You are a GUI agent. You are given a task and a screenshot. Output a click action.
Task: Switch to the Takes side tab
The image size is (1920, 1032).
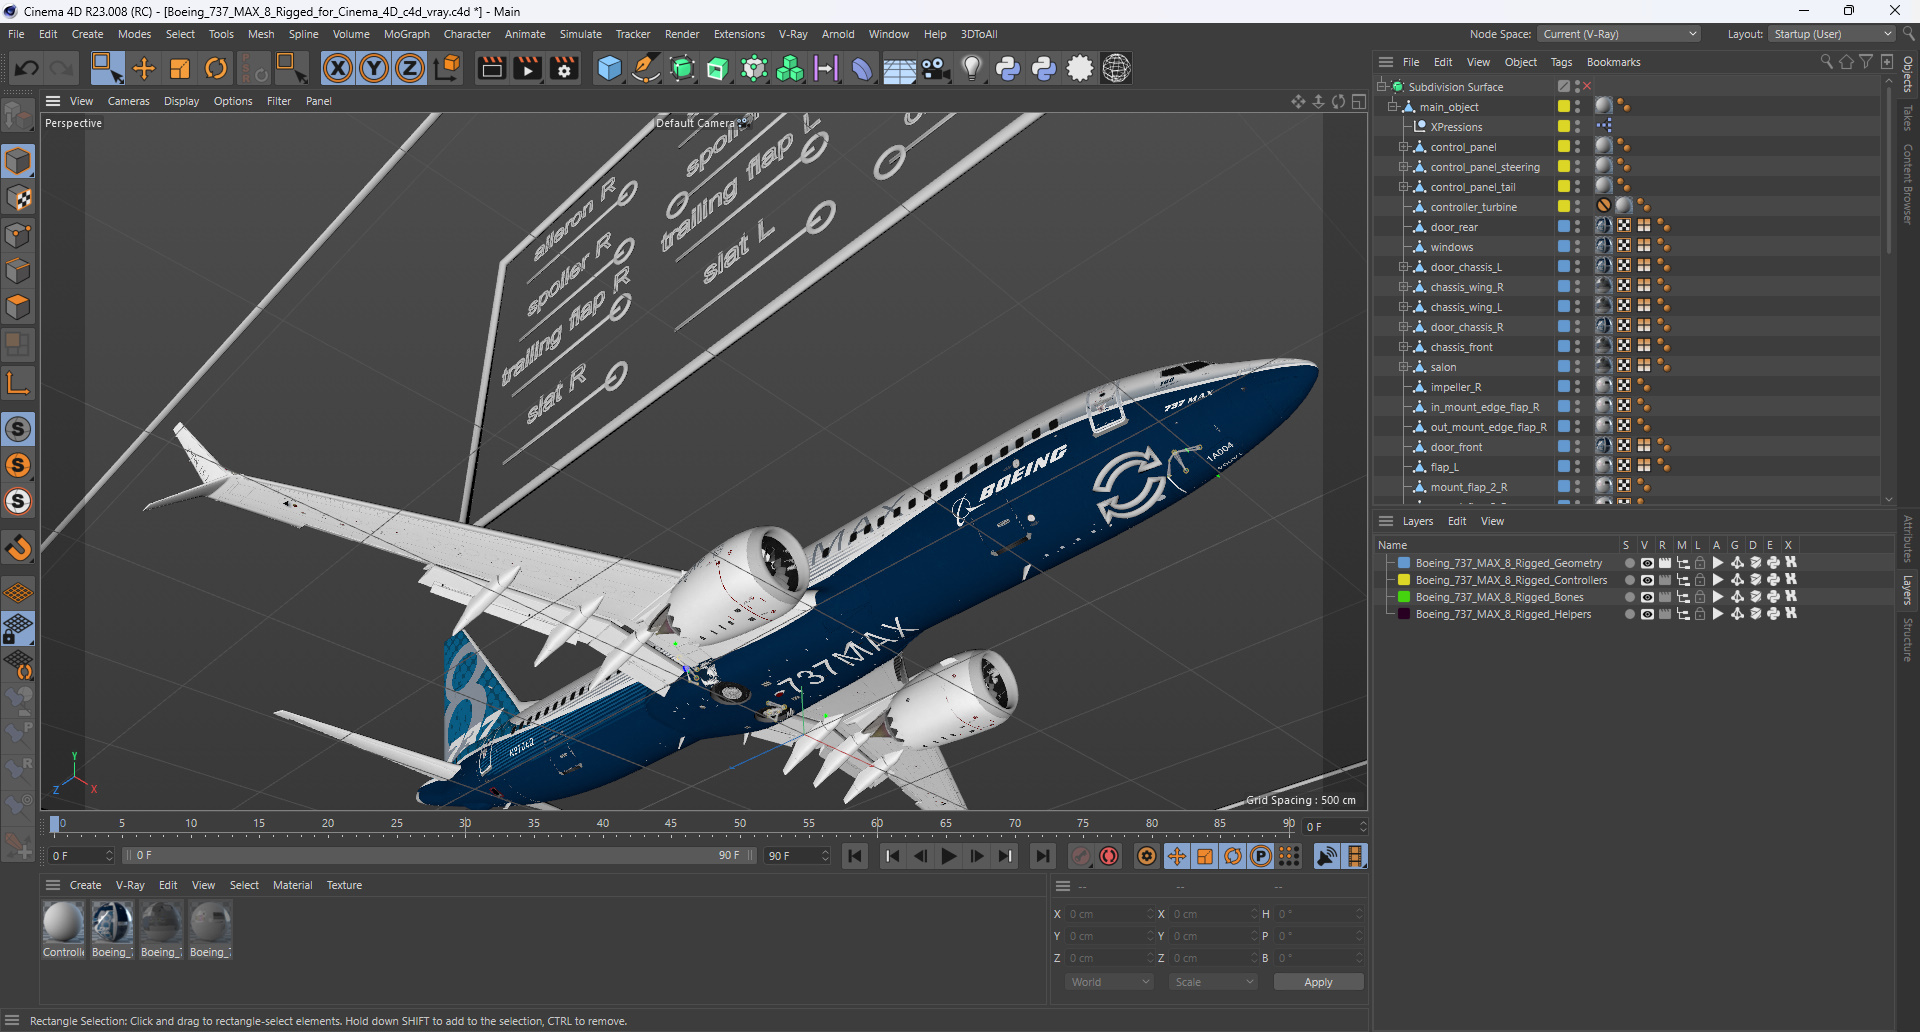point(1908,118)
